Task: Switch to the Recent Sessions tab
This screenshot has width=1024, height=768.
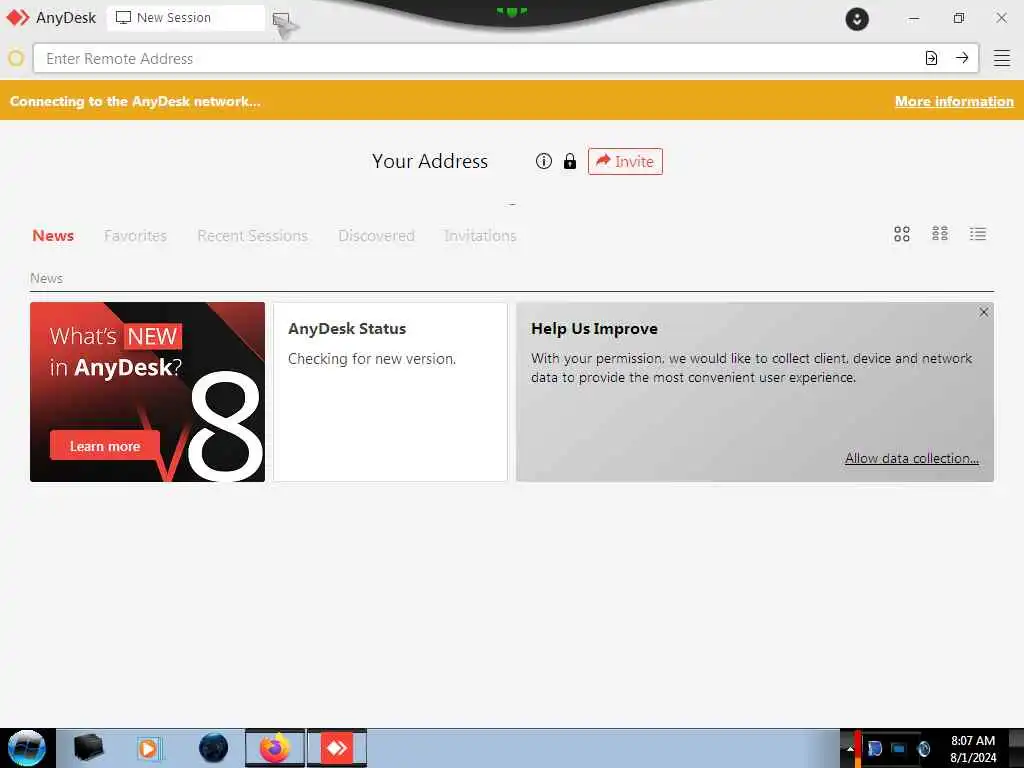Action: click(x=252, y=236)
